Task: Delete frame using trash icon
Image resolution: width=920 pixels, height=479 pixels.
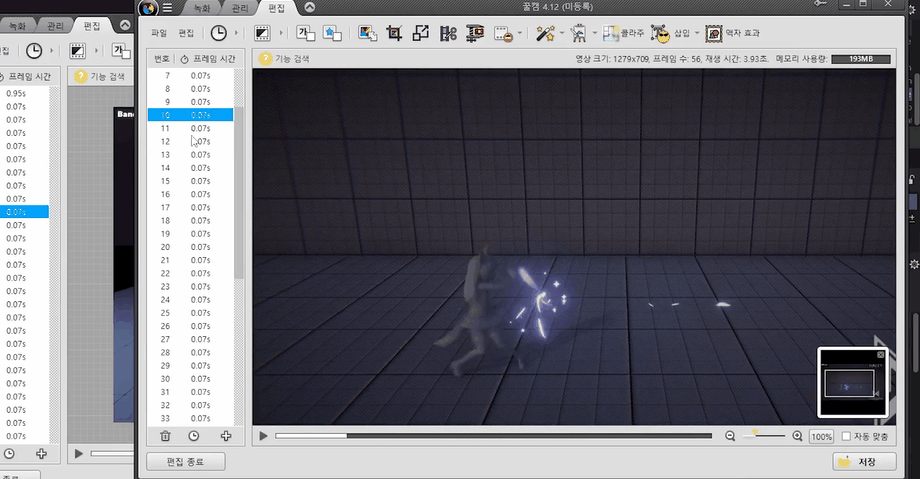Action: (165, 436)
